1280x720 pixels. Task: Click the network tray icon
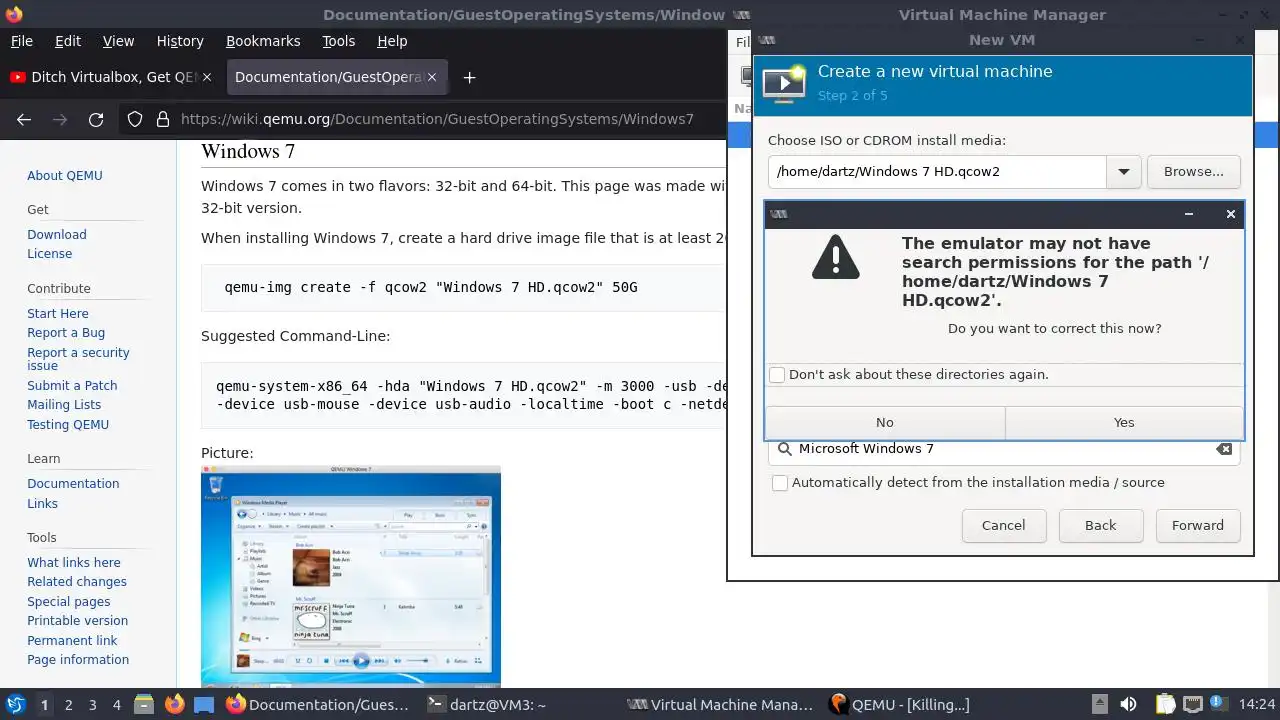pyautogui.click(x=1192, y=704)
